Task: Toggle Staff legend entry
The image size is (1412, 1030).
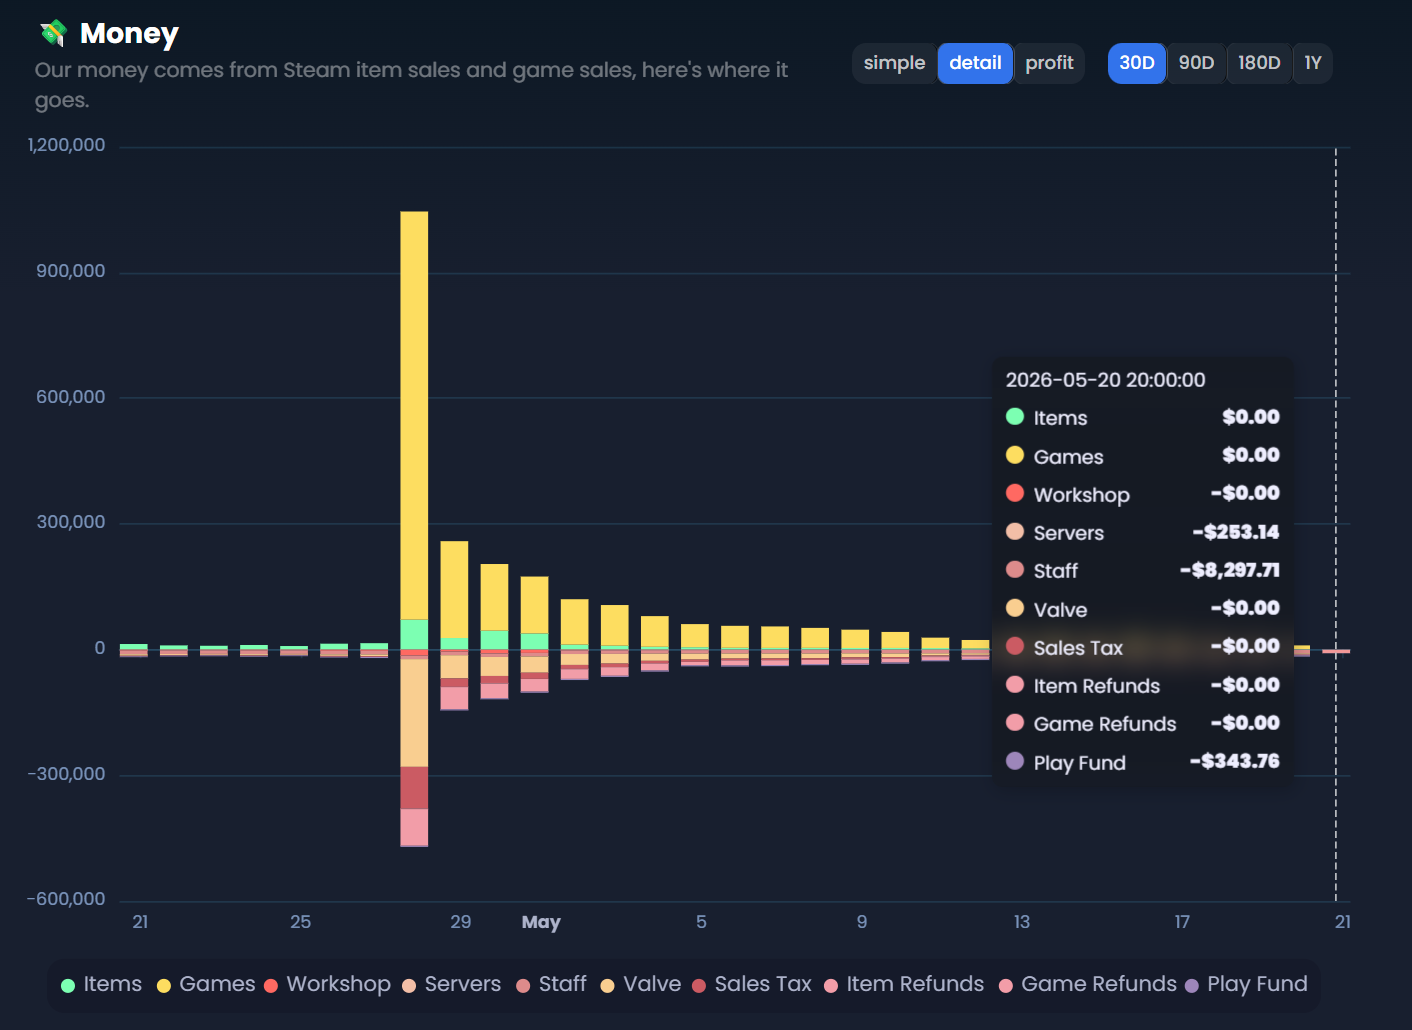Action: [551, 985]
